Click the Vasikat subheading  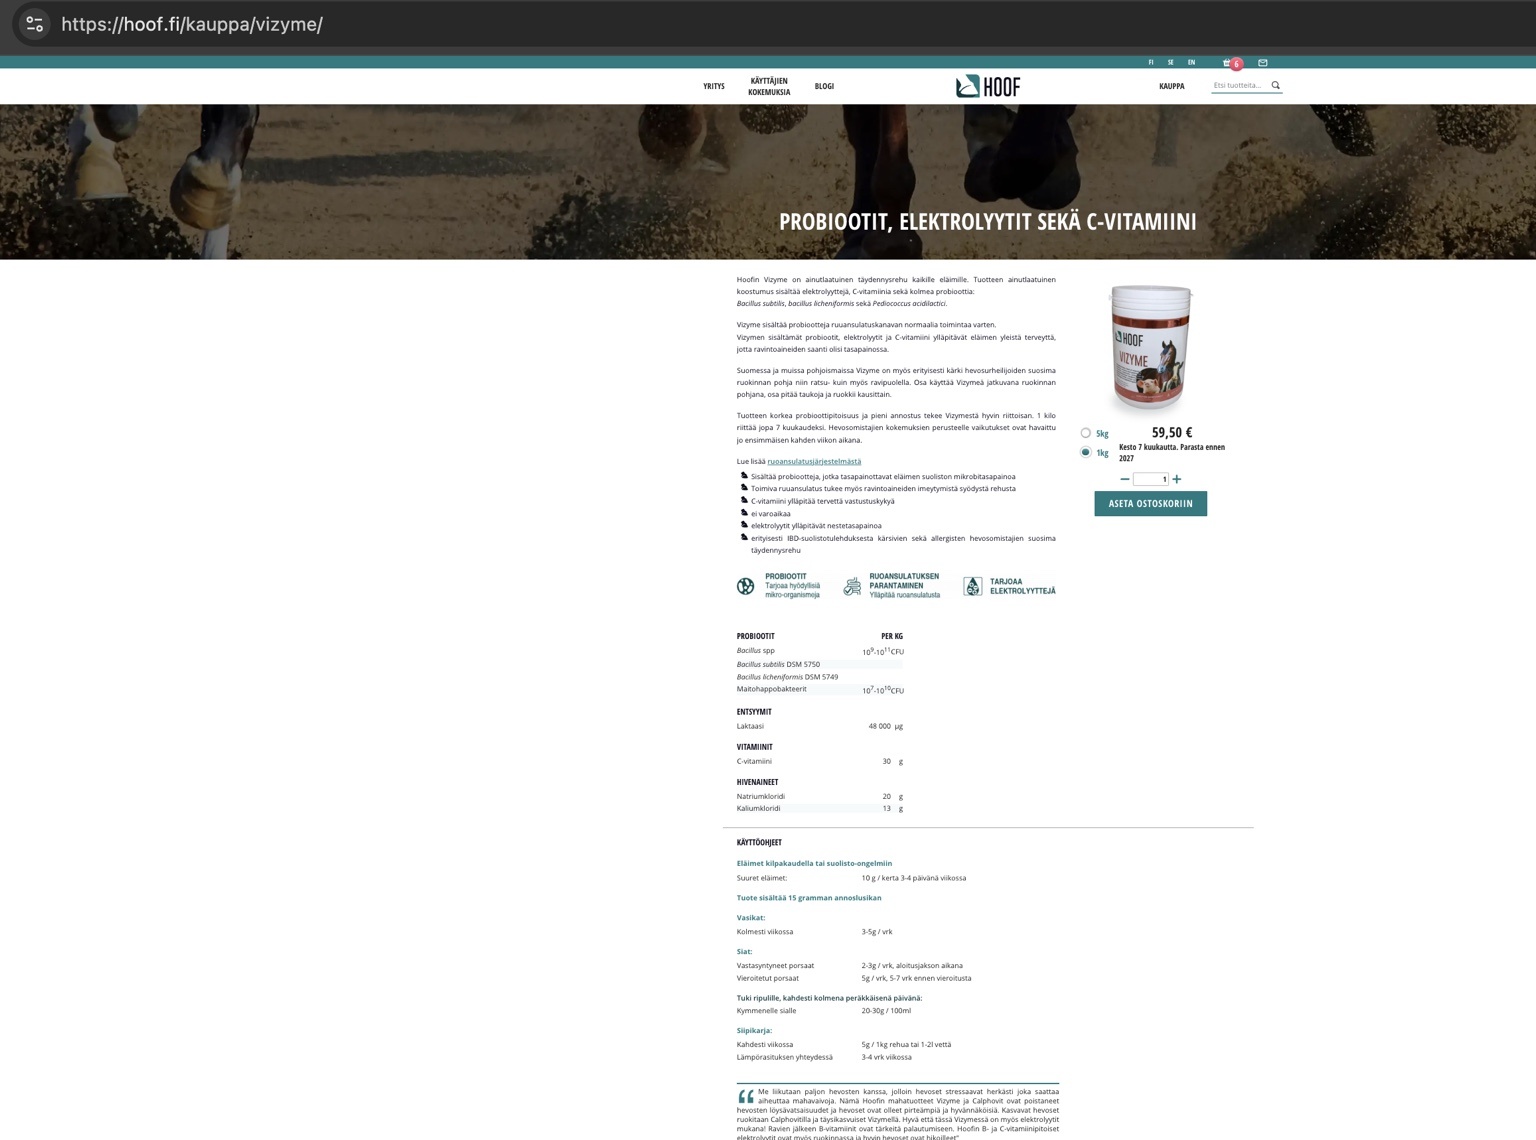pyautogui.click(x=751, y=917)
